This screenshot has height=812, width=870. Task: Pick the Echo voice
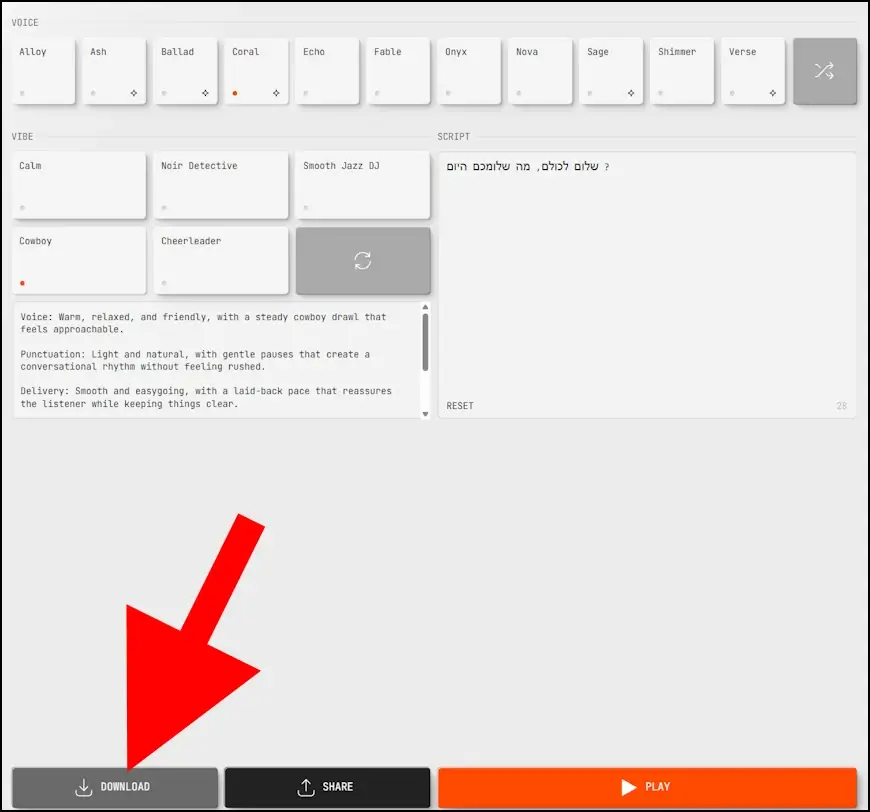click(328, 71)
